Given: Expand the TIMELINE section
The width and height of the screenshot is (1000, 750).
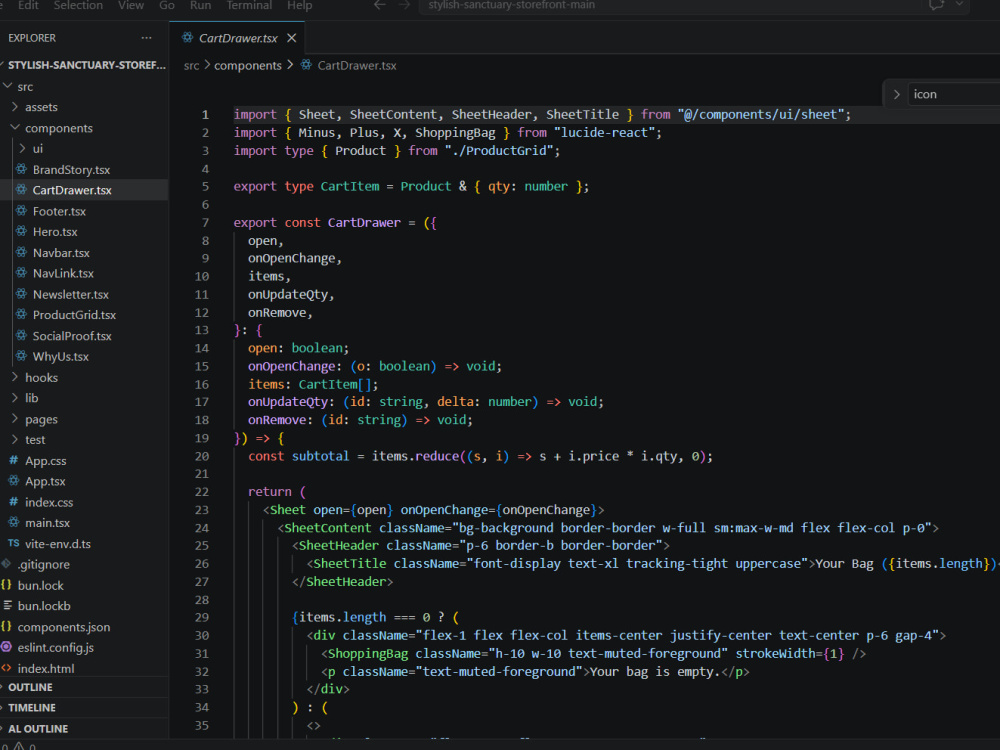Looking at the screenshot, I should point(84,708).
